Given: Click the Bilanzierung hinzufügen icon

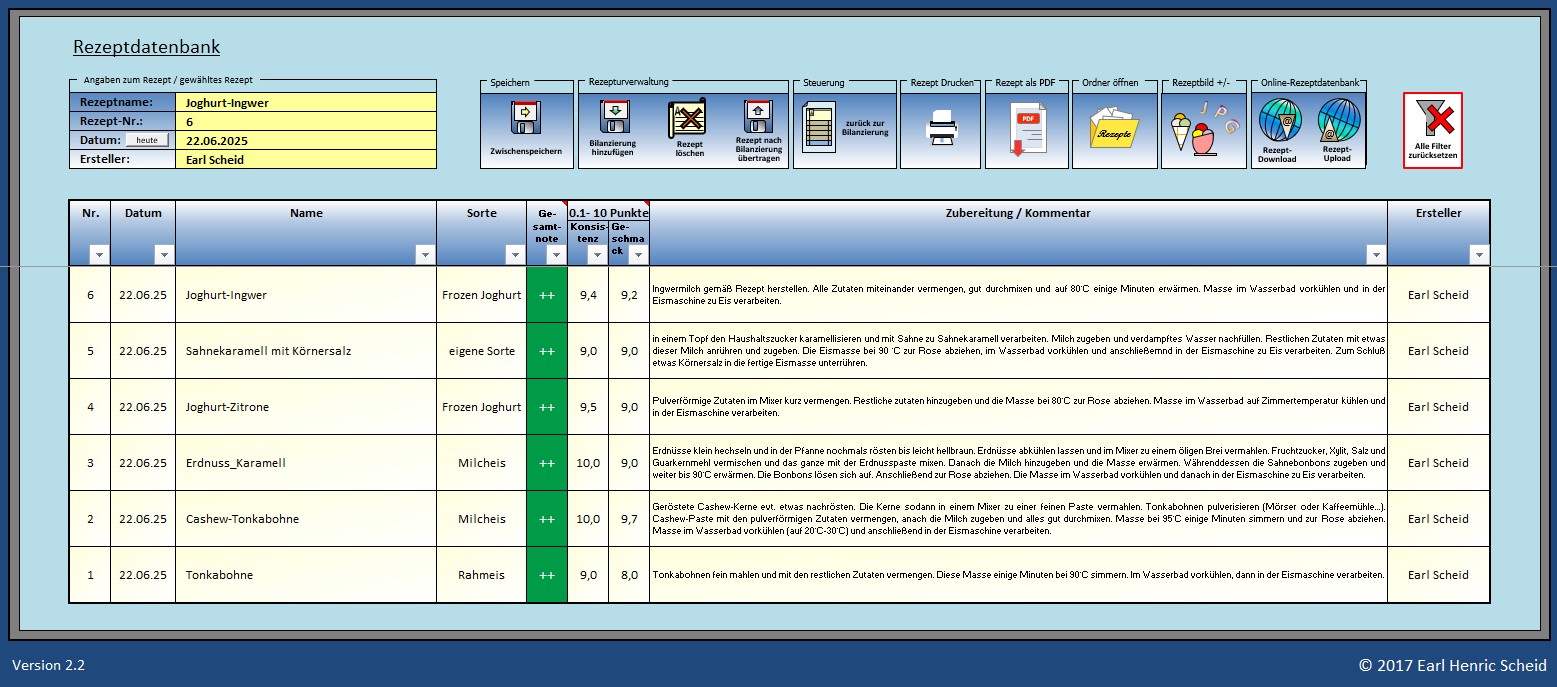Looking at the screenshot, I should [613, 120].
